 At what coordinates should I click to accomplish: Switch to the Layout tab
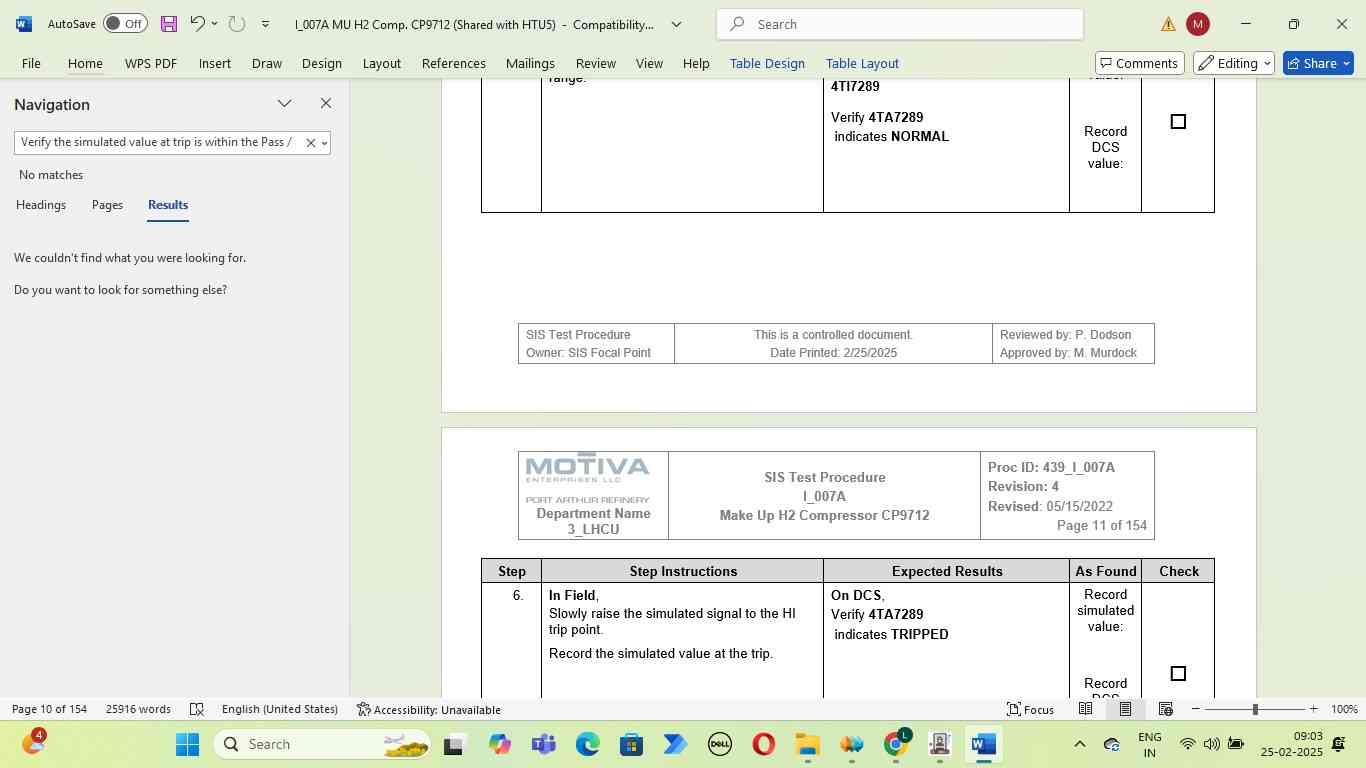click(x=381, y=63)
